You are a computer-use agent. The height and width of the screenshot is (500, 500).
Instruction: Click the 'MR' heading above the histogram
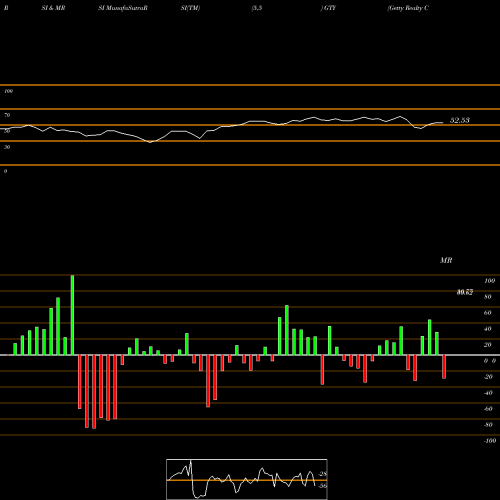pos(446,260)
